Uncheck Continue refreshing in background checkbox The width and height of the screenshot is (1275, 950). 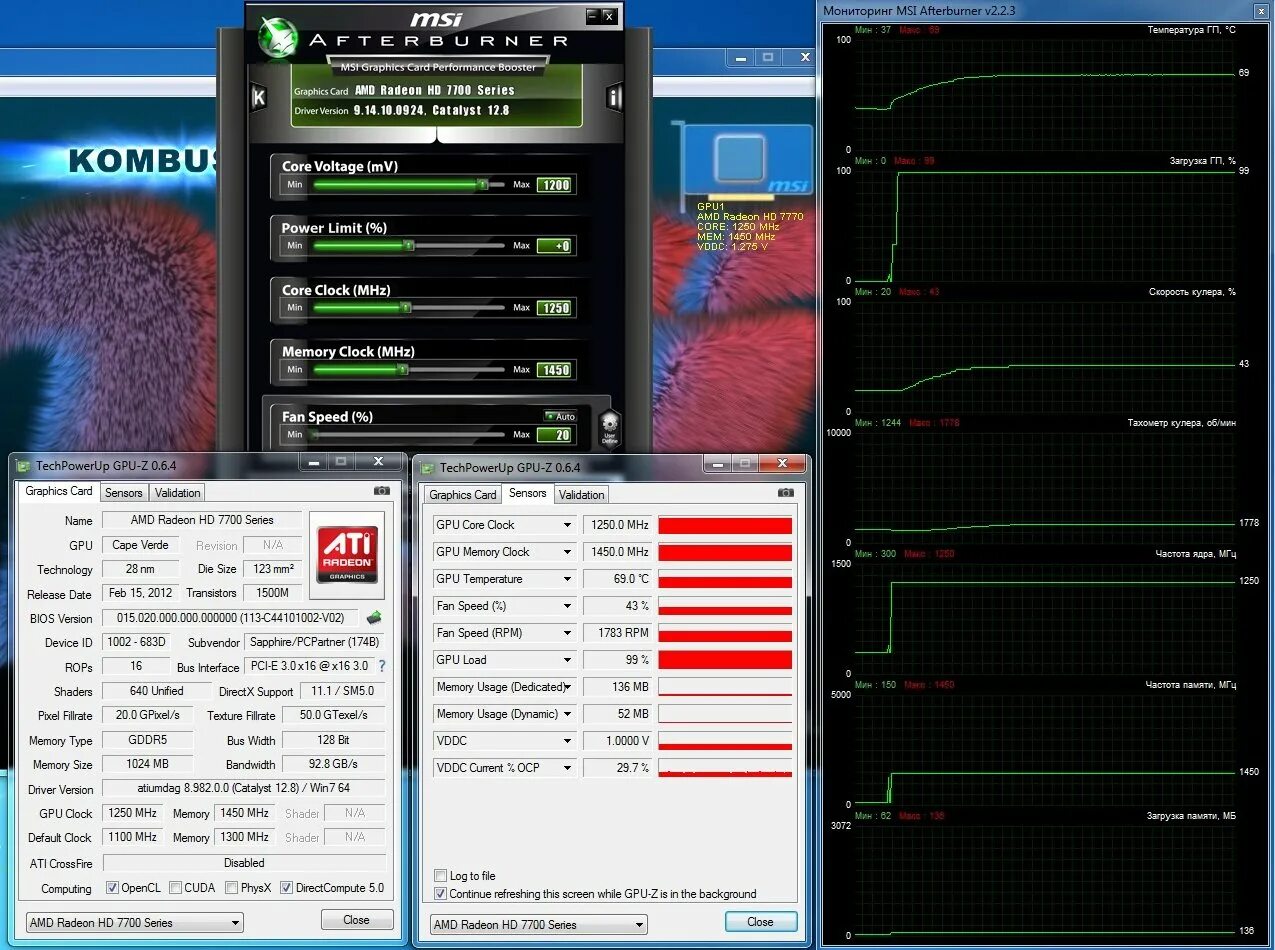tap(441, 894)
